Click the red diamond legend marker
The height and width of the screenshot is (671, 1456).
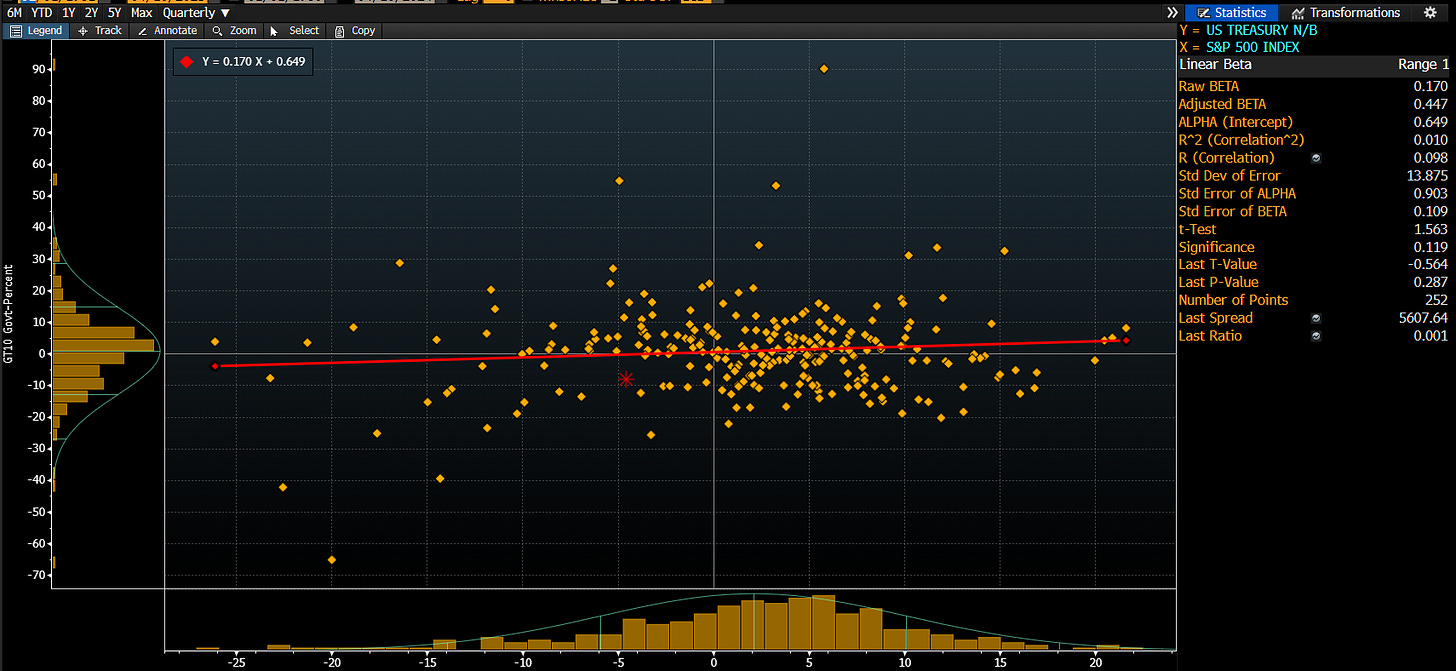186,62
